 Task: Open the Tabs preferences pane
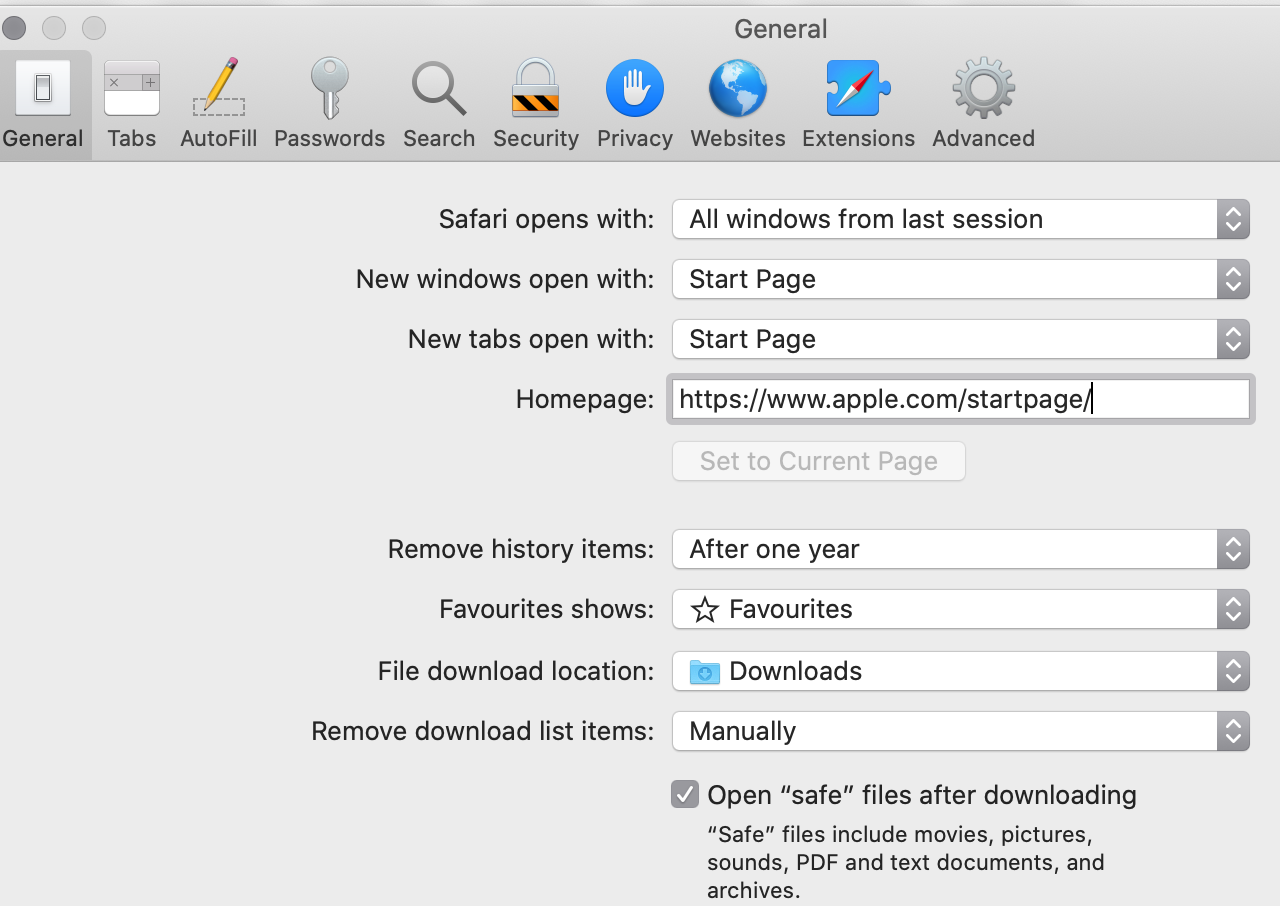pyautogui.click(x=132, y=105)
